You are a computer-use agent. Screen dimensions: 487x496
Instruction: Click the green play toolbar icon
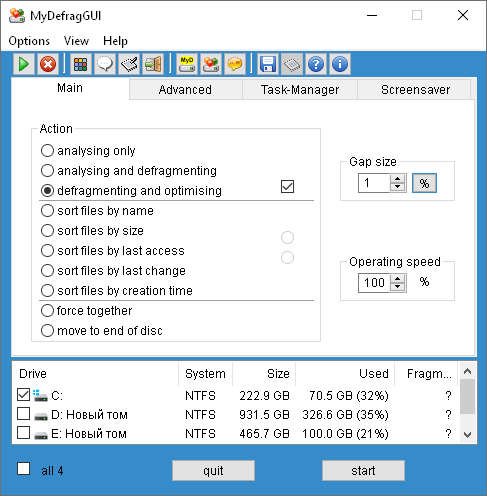point(24,64)
